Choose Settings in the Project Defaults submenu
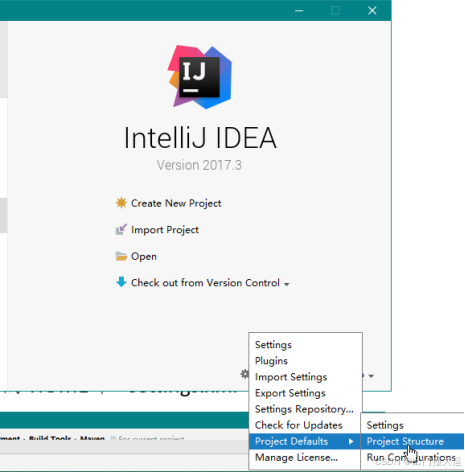 pos(412,425)
